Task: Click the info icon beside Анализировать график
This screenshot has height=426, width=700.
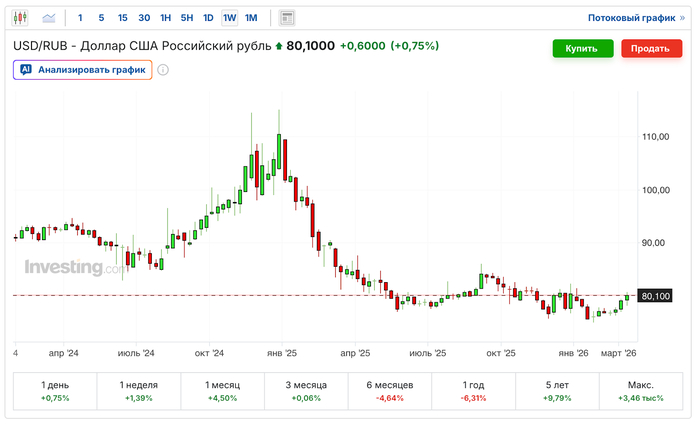Action: pos(163,70)
